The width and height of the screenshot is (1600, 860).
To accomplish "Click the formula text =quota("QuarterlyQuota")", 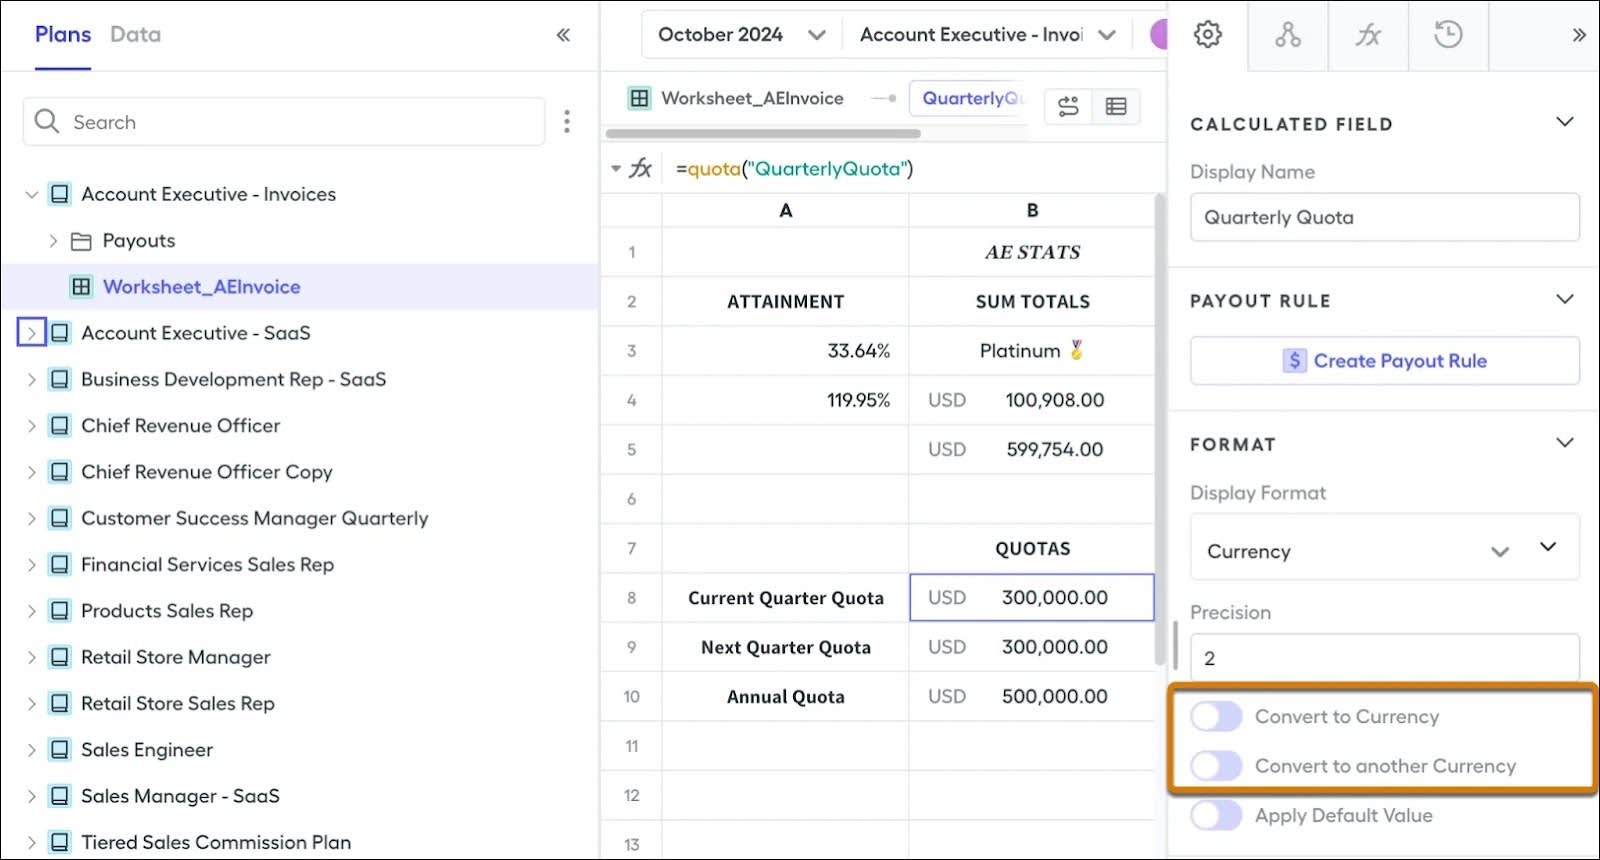I will click(x=795, y=169).
